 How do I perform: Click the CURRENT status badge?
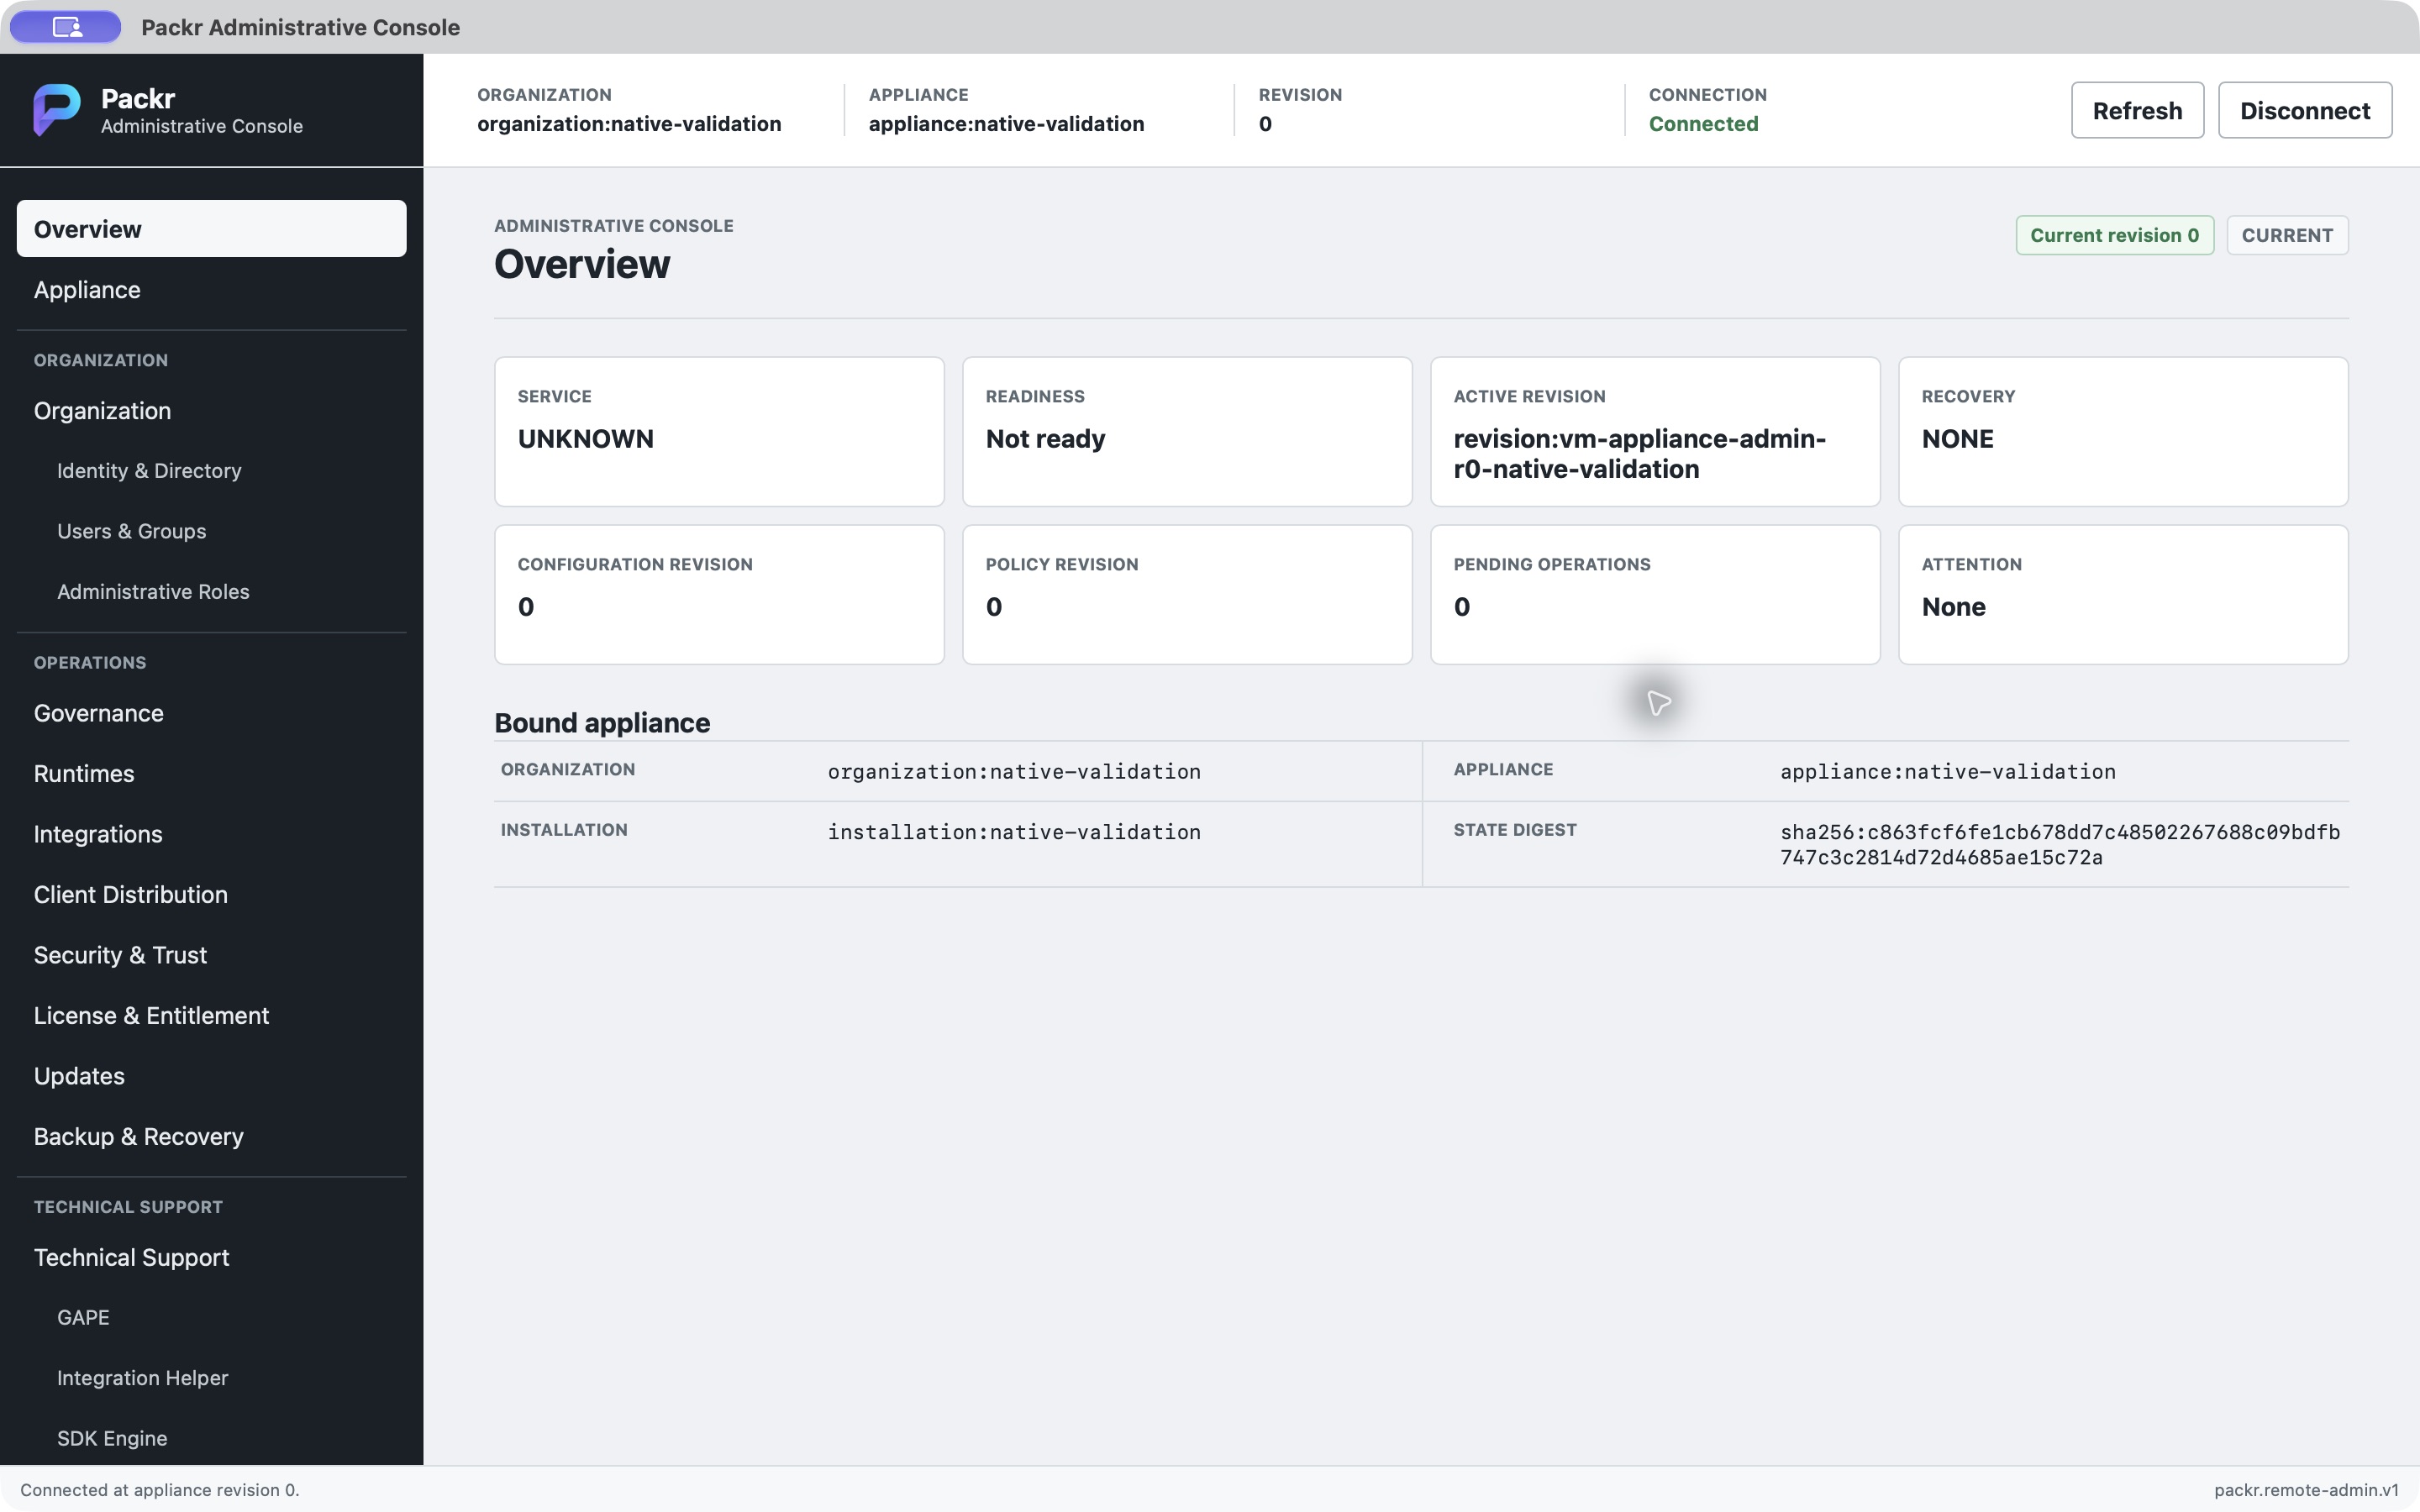[x=2287, y=235]
